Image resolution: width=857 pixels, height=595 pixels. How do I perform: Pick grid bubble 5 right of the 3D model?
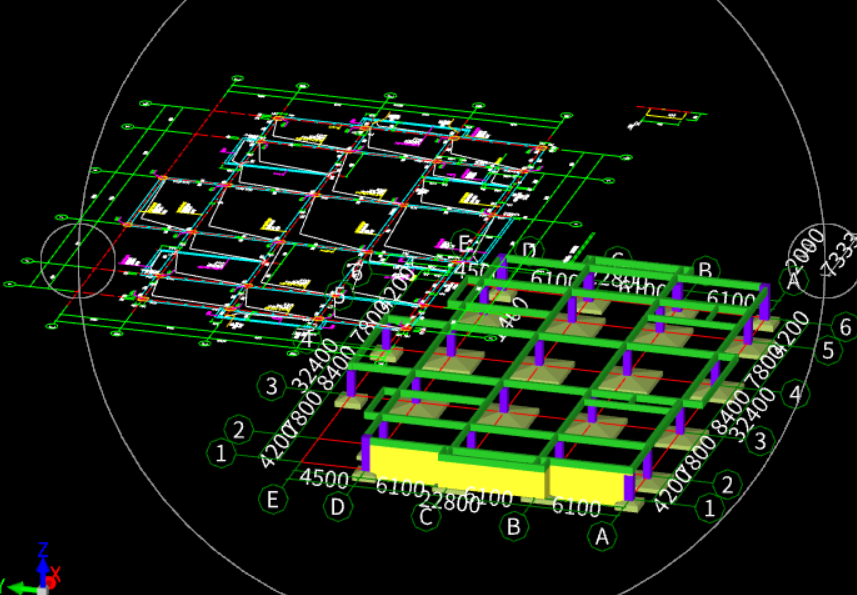pos(829,350)
